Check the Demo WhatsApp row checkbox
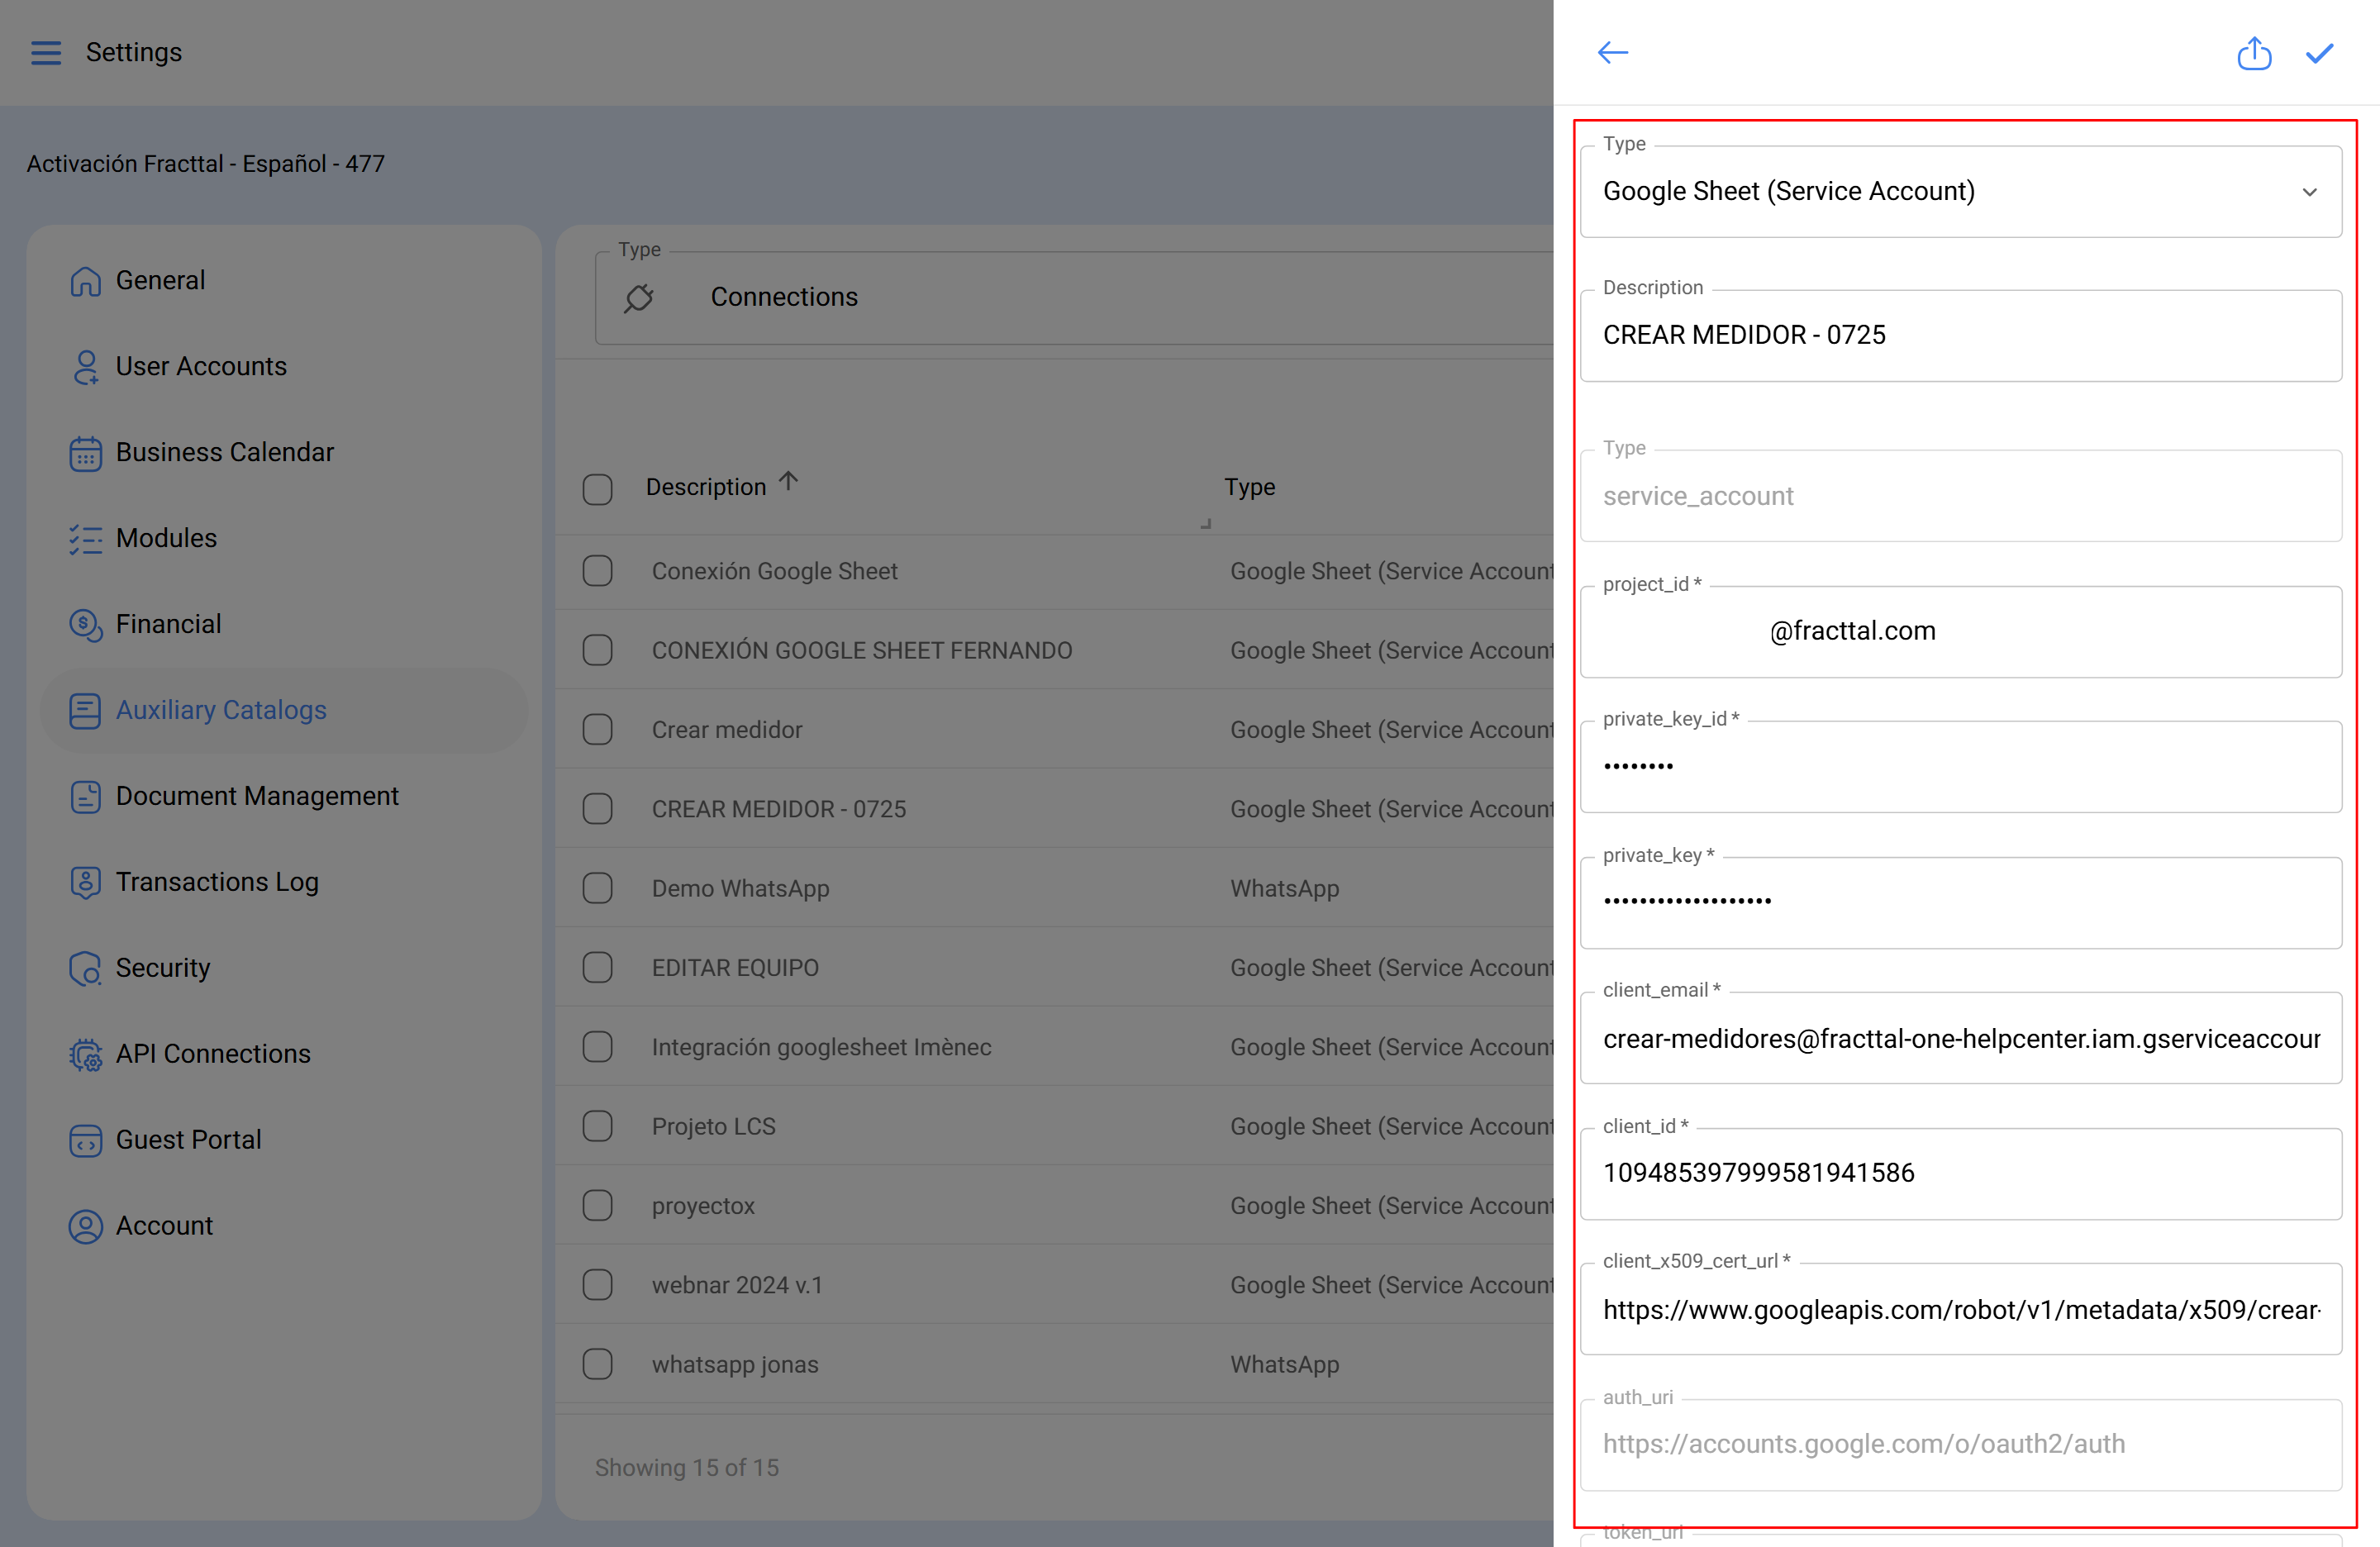 (598, 888)
